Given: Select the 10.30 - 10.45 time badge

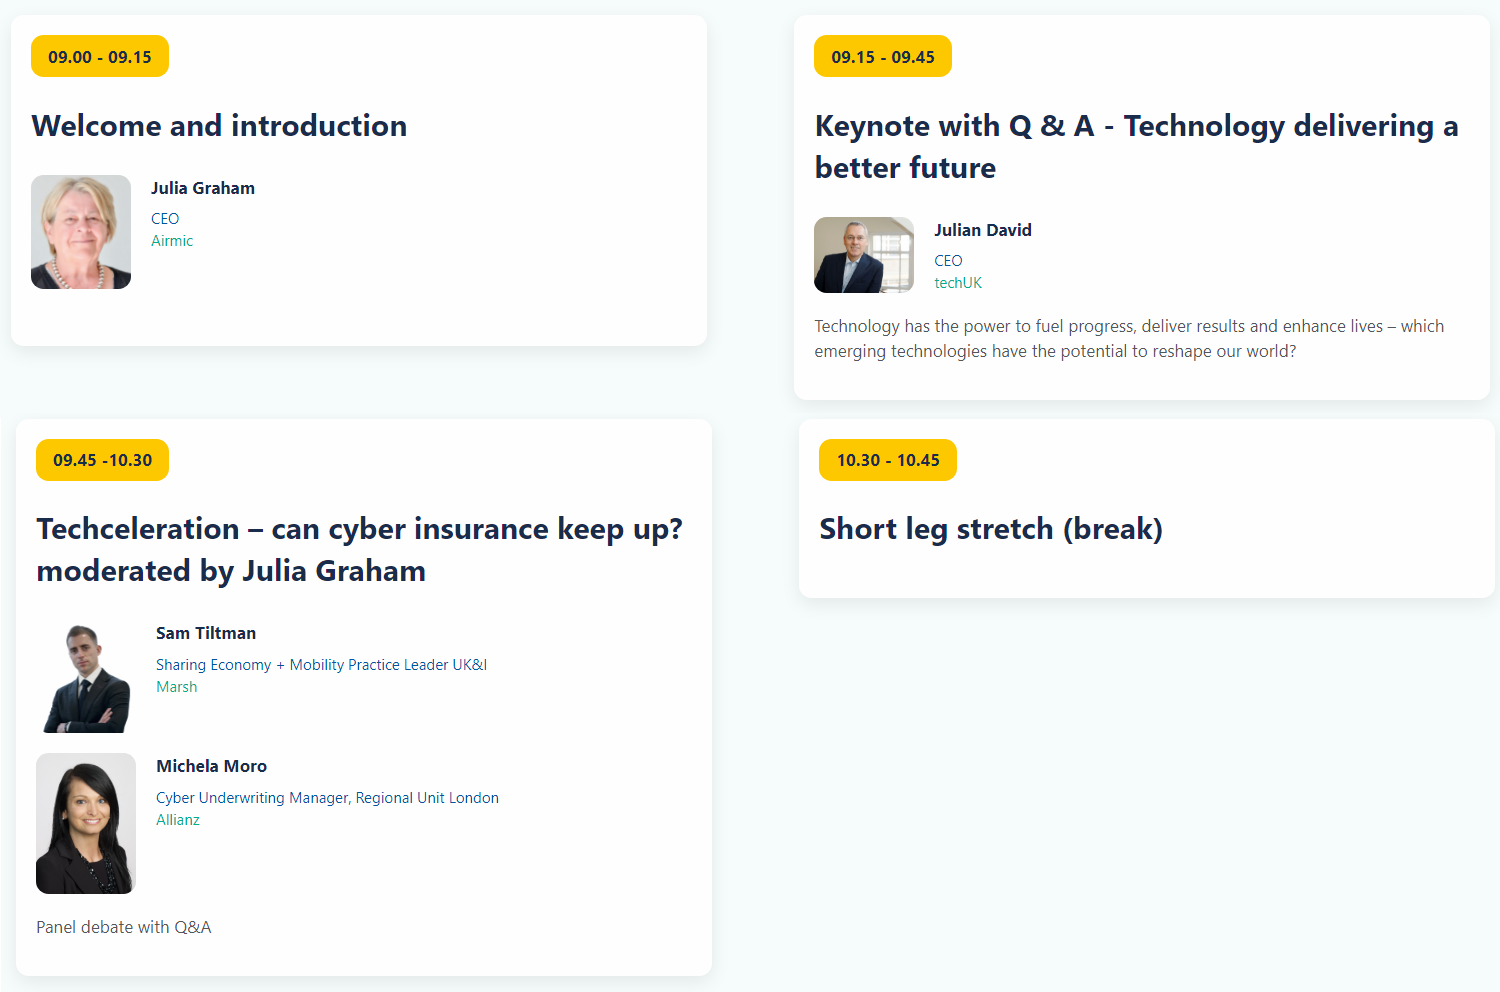Looking at the screenshot, I should [x=888, y=460].
